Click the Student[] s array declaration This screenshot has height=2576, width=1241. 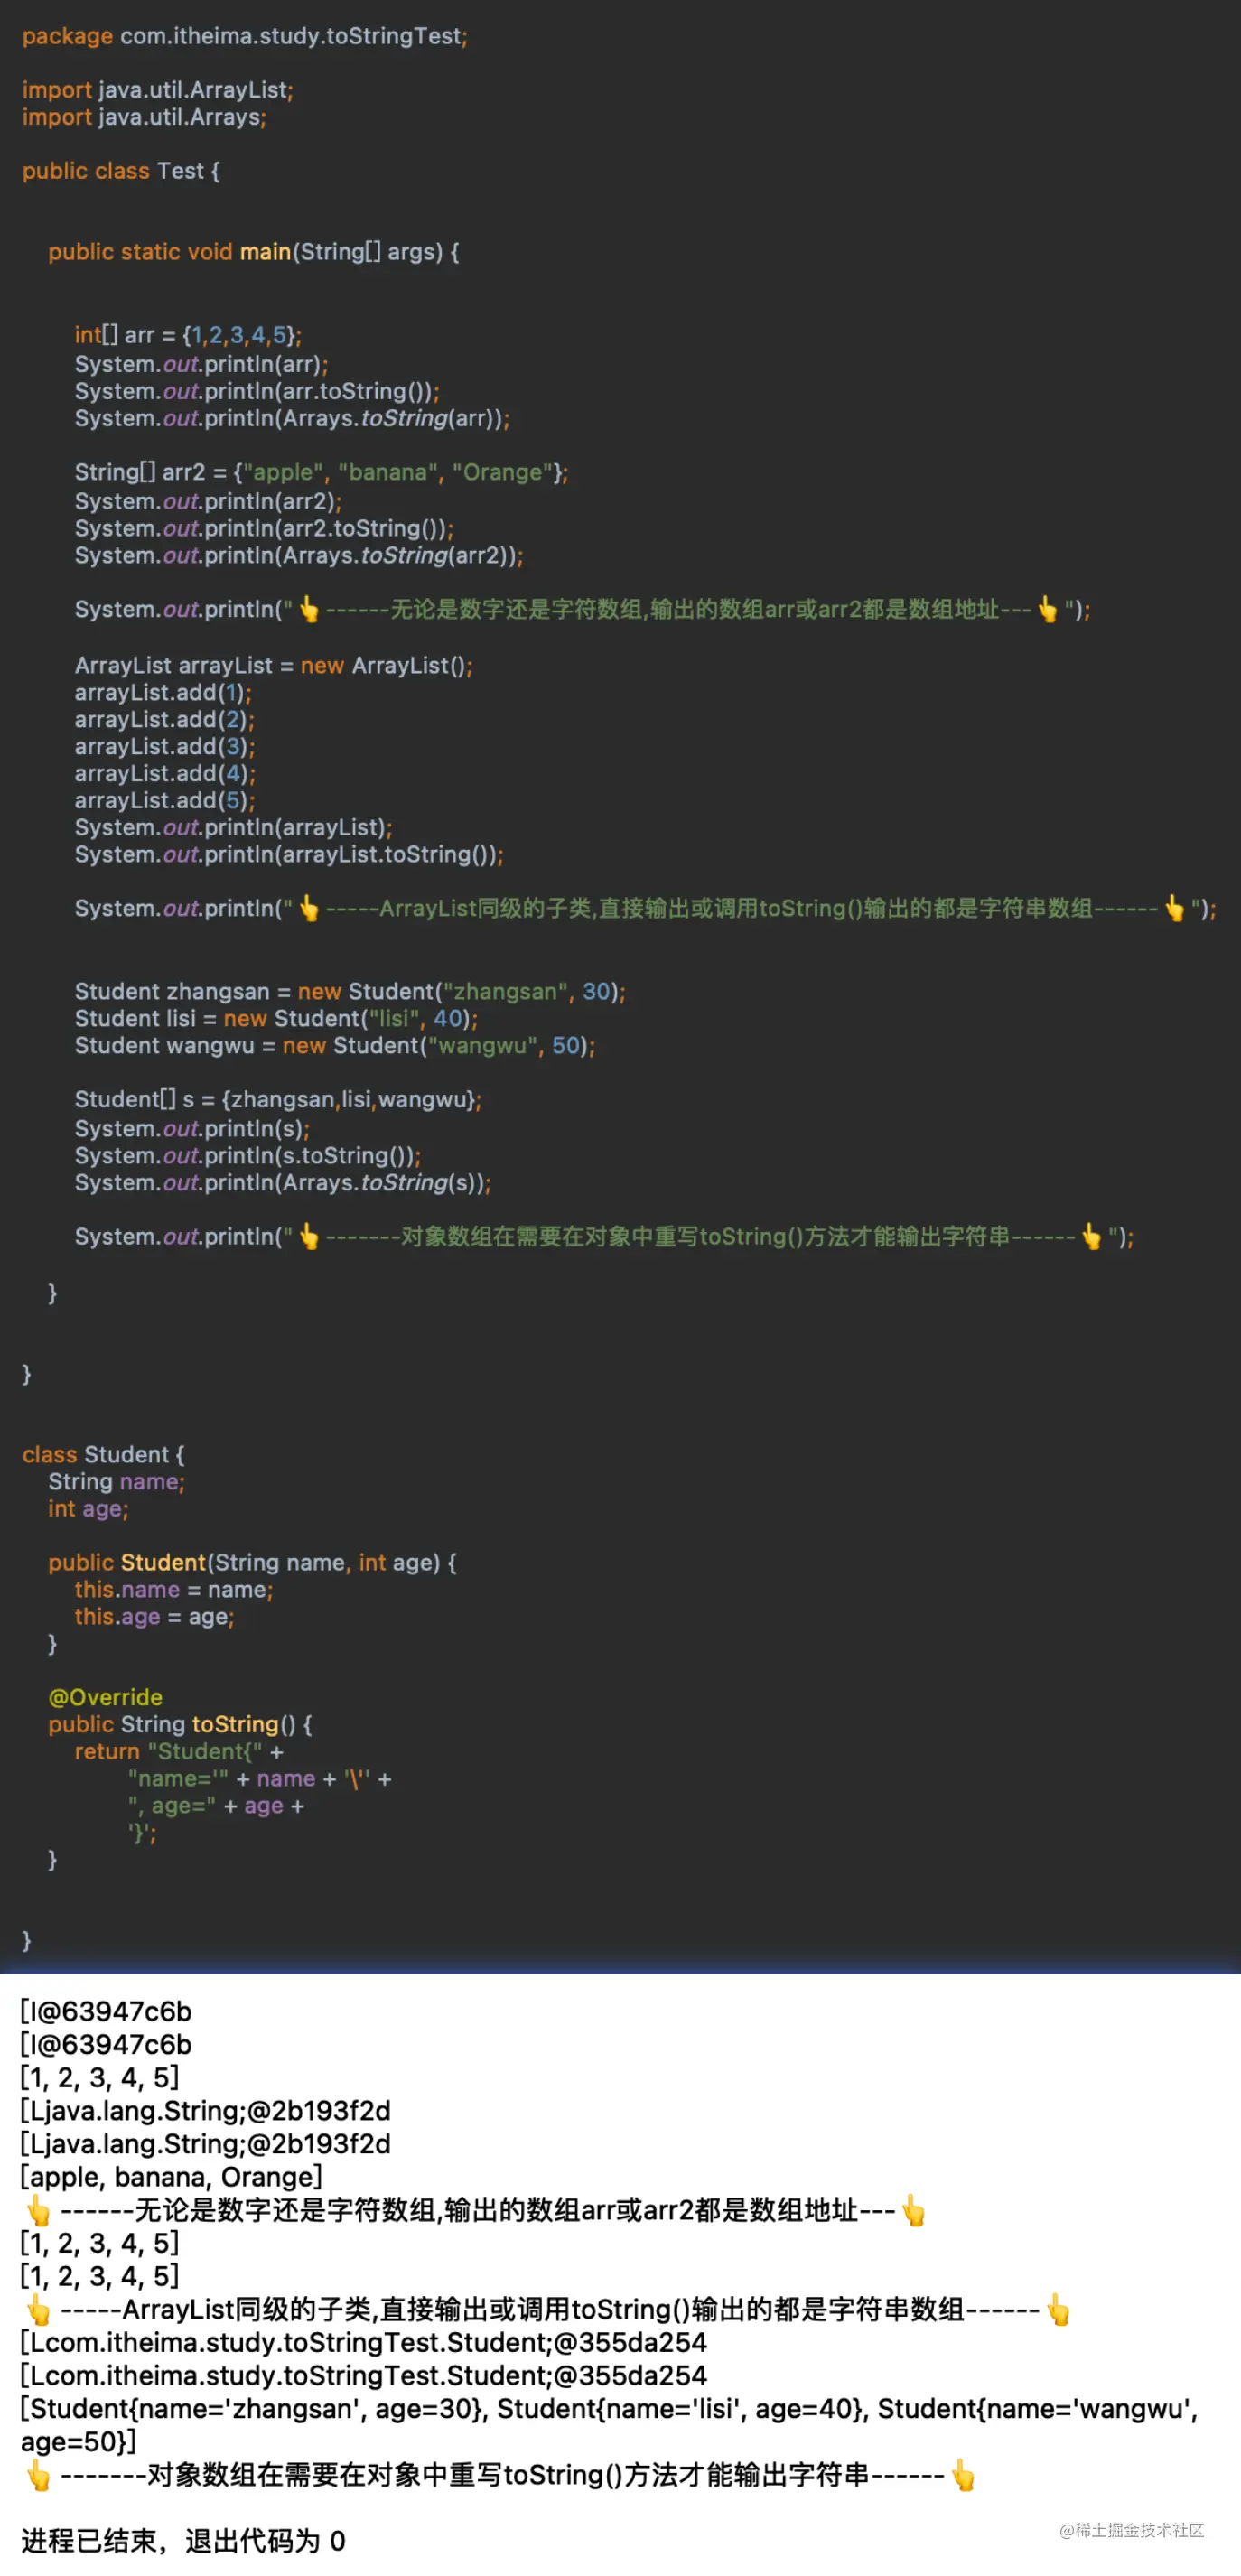(277, 1099)
